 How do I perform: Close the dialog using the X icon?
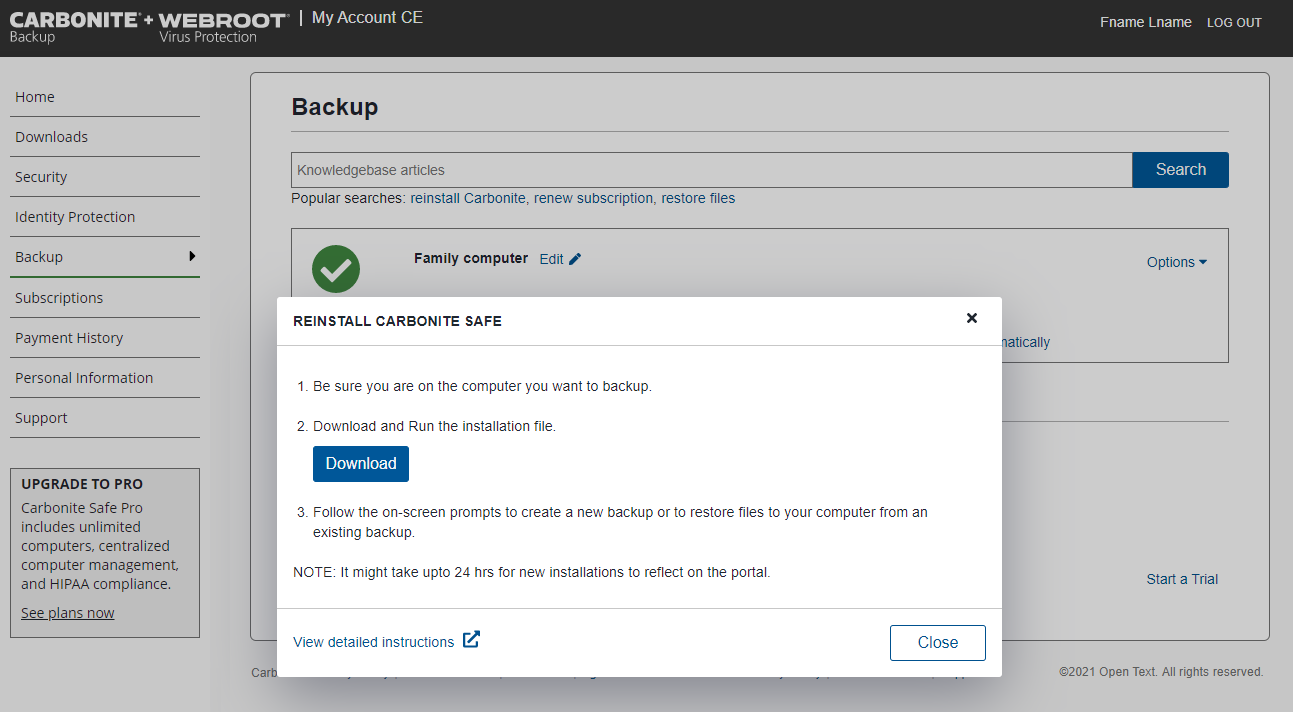pyautogui.click(x=971, y=318)
